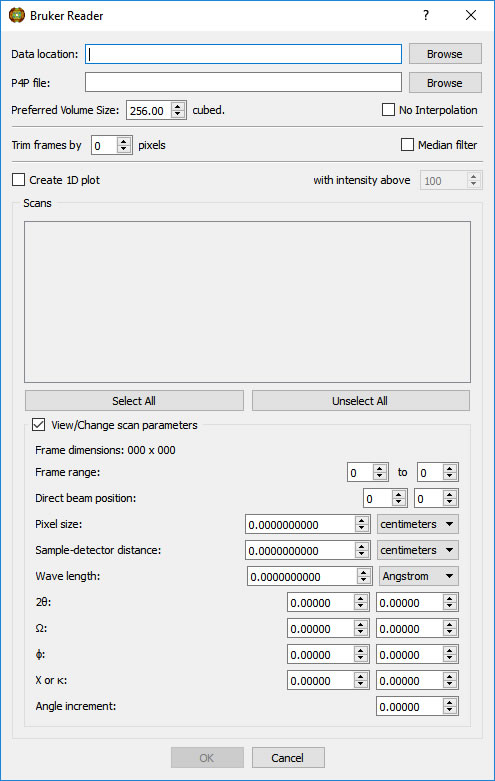This screenshot has width=495, height=781.
Task: Click Select All scans button
Action: click(x=134, y=401)
